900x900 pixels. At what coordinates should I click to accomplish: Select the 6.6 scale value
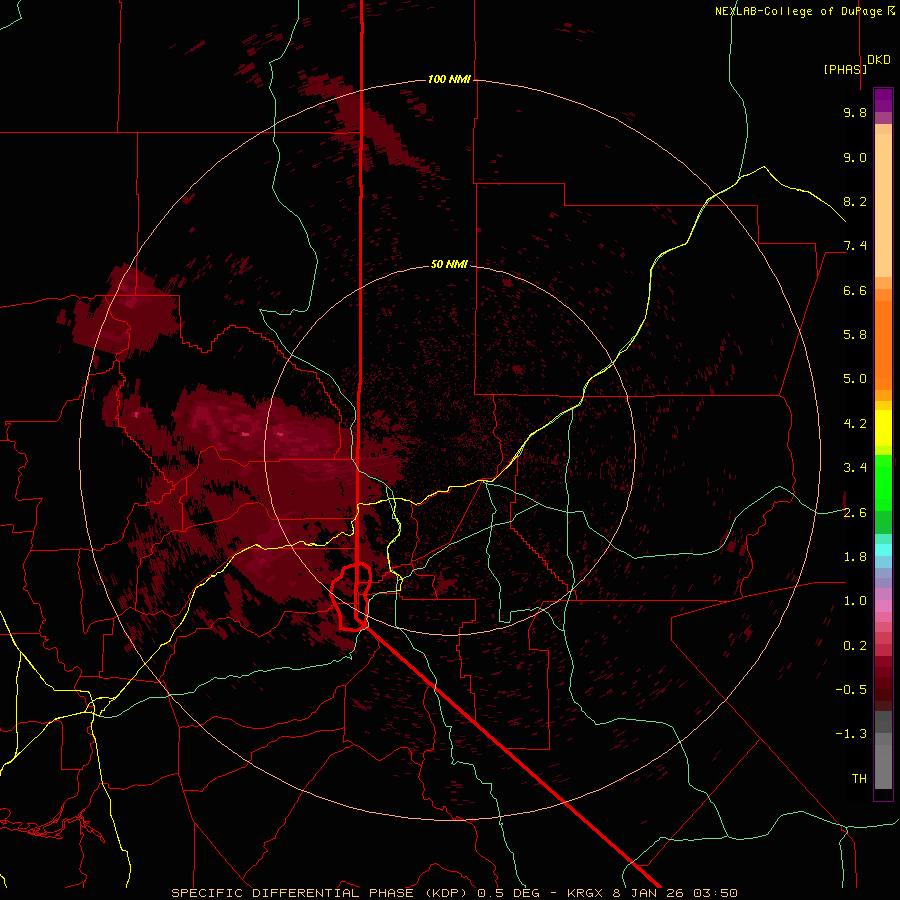(x=855, y=290)
